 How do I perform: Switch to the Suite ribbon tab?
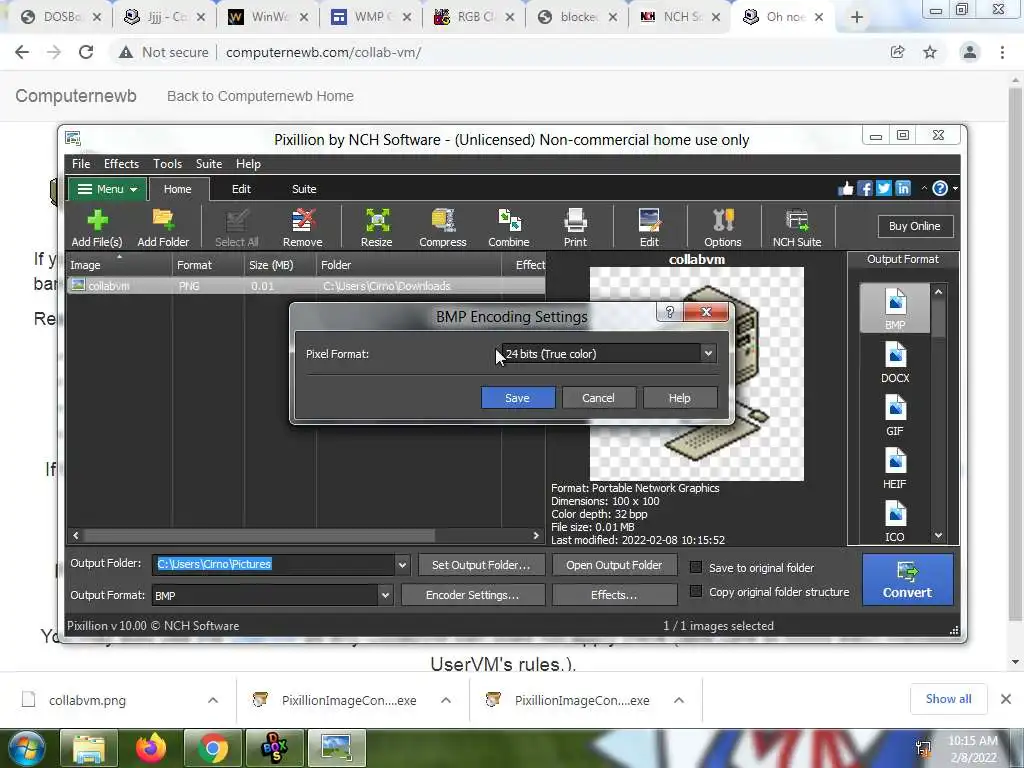[304, 189]
